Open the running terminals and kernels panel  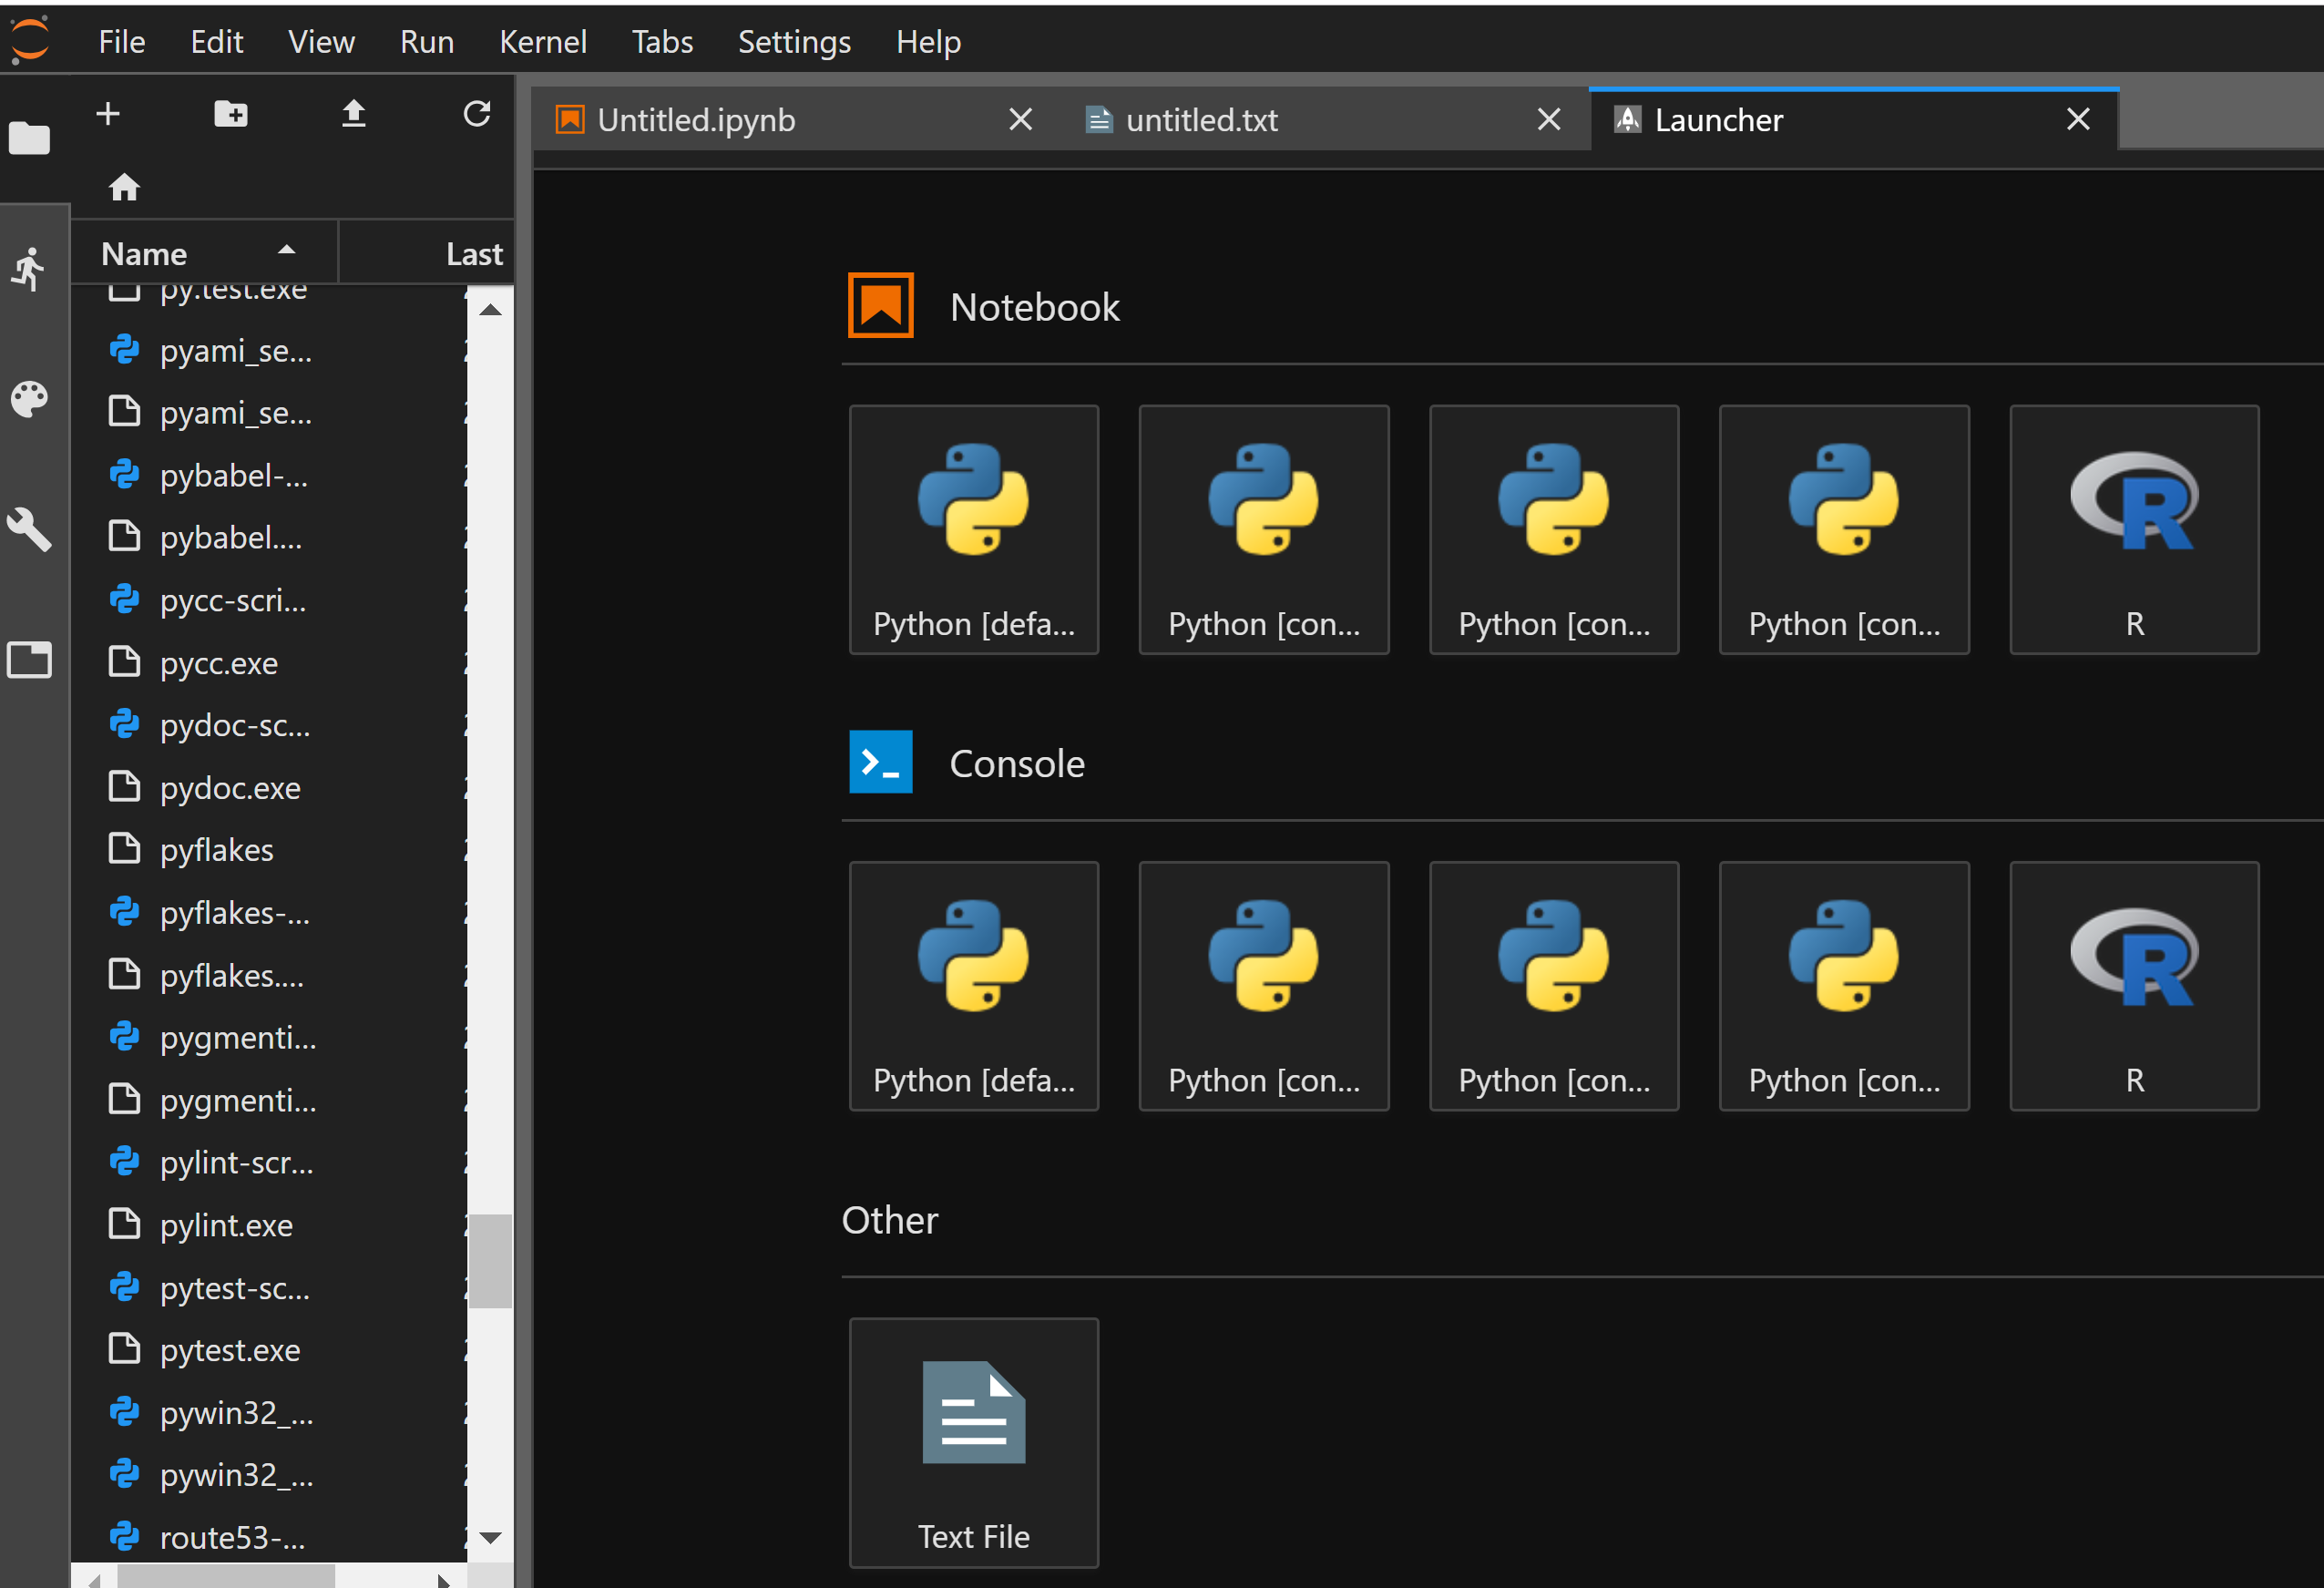[x=29, y=268]
